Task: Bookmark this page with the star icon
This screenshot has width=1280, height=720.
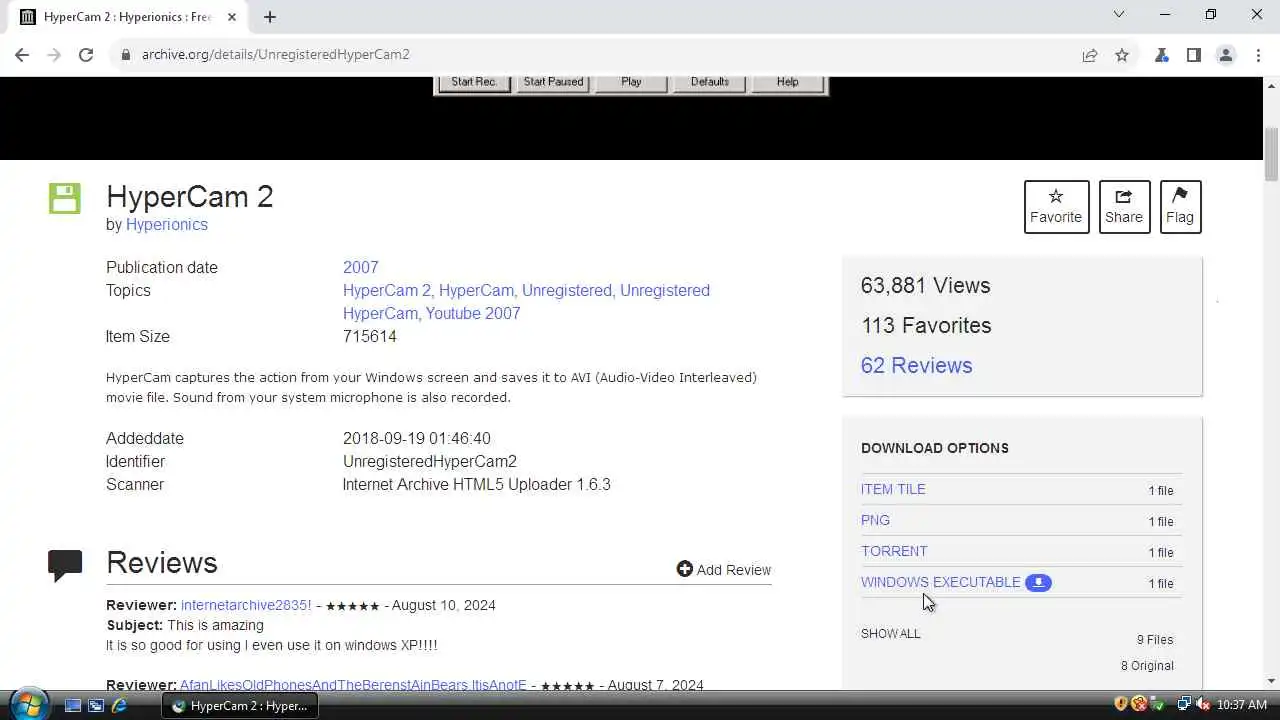Action: tap(1122, 55)
